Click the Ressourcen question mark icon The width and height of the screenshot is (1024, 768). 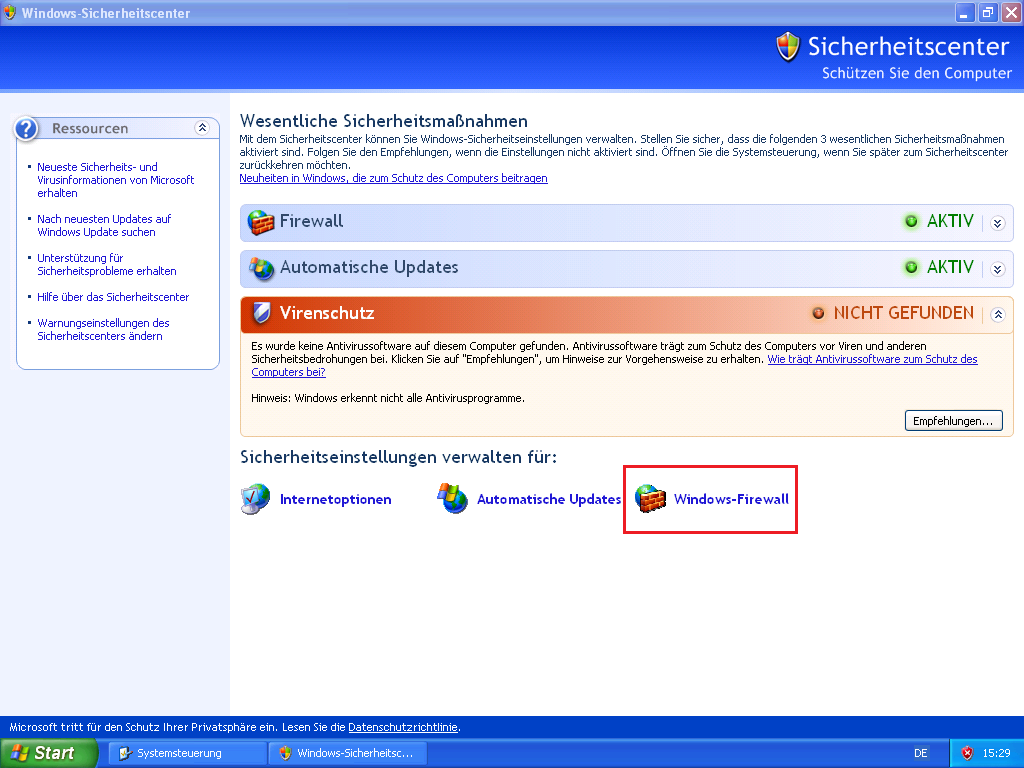coord(26,129)
